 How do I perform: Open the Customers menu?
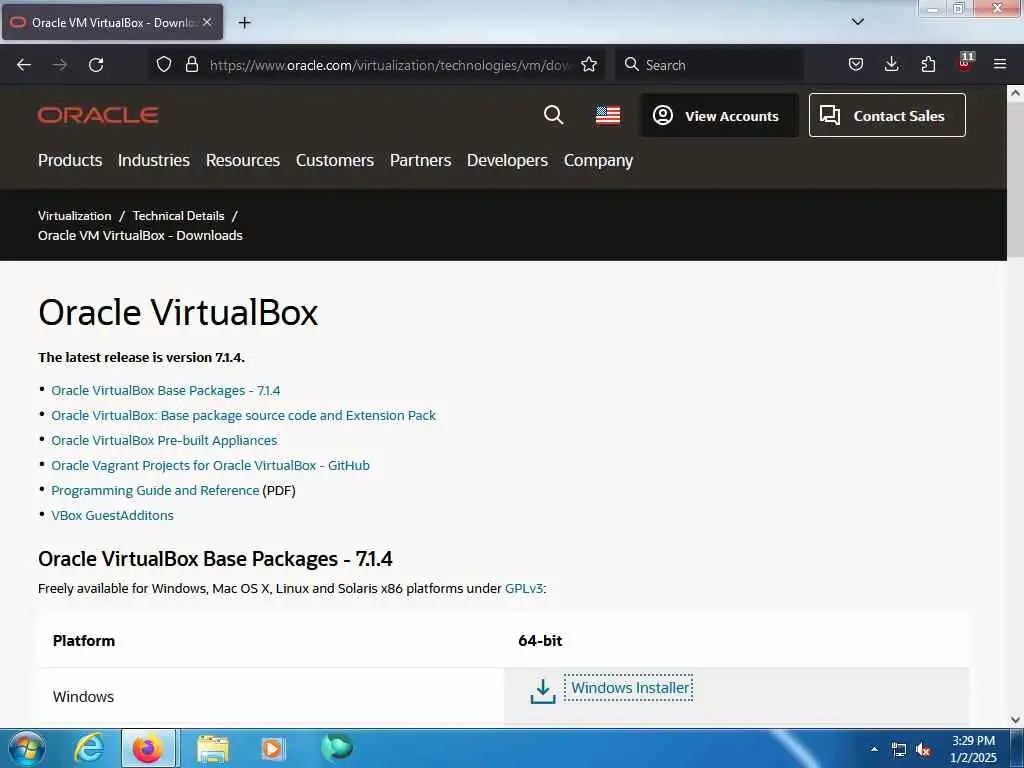click(335, 161)
